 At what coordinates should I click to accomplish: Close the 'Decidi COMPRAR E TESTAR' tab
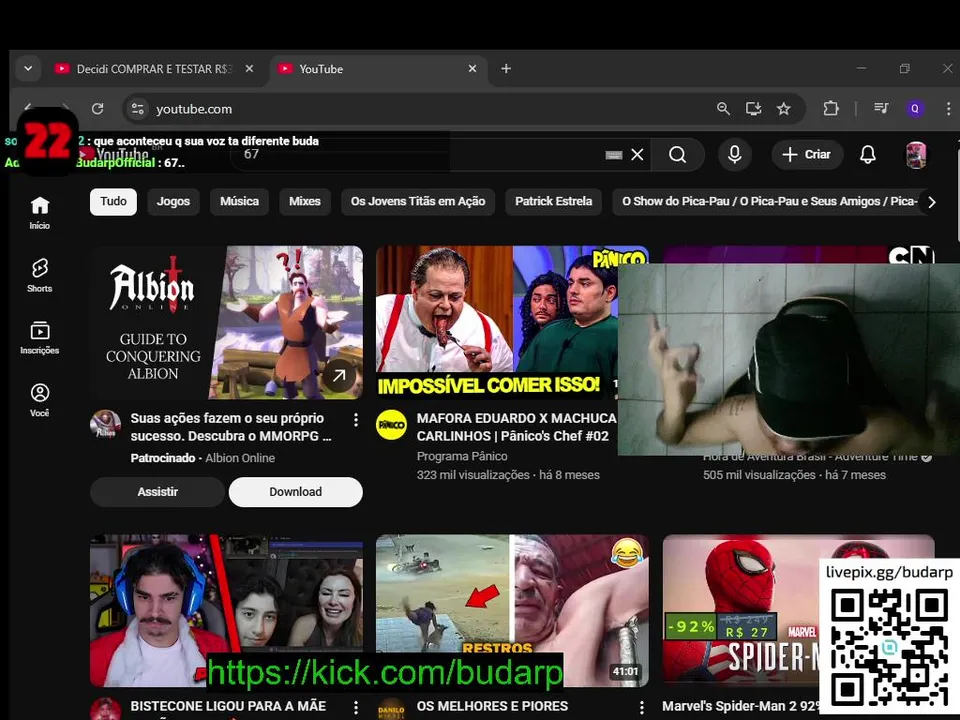click(x=249, y=69)
